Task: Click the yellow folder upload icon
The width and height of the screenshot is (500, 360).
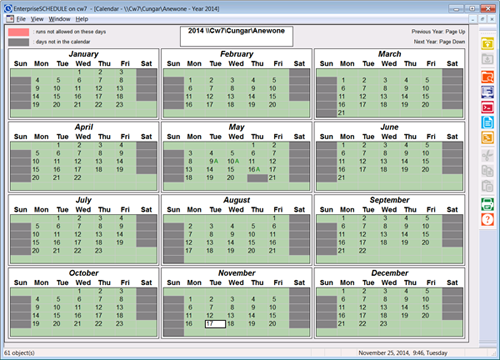Action: pos(487,44)
